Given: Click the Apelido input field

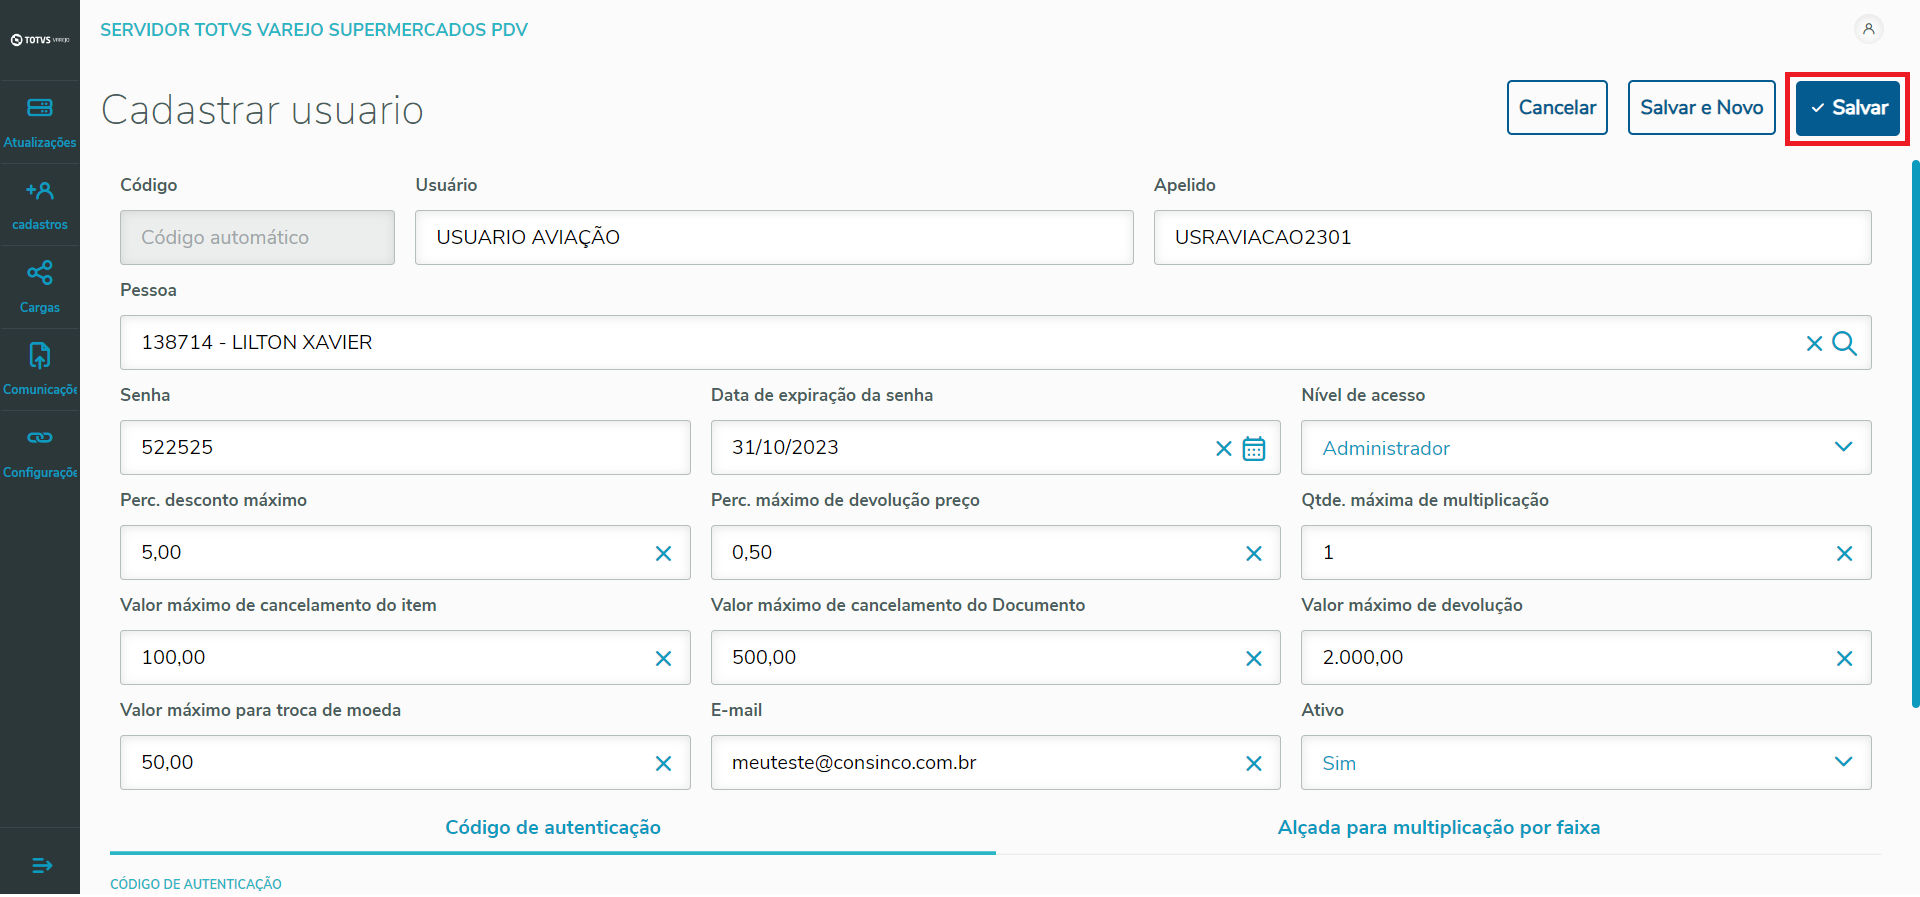Looking at the screenshot, I should (1512, 237).
